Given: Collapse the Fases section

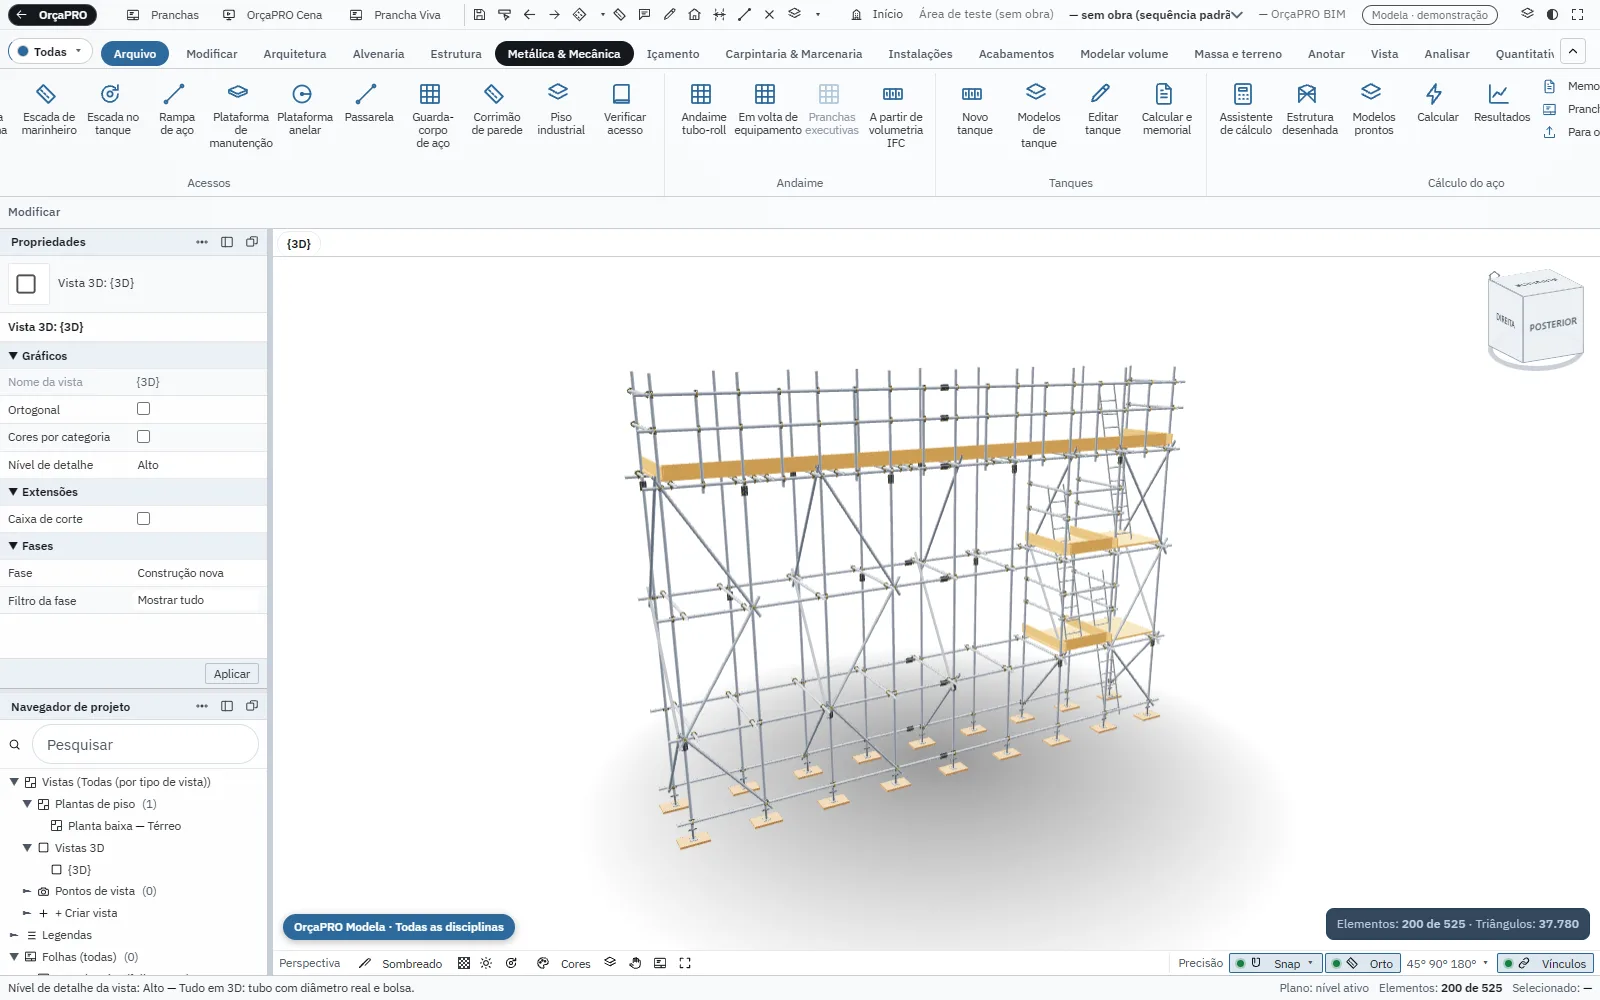Looking at the screenshot, I should point(14,546).
